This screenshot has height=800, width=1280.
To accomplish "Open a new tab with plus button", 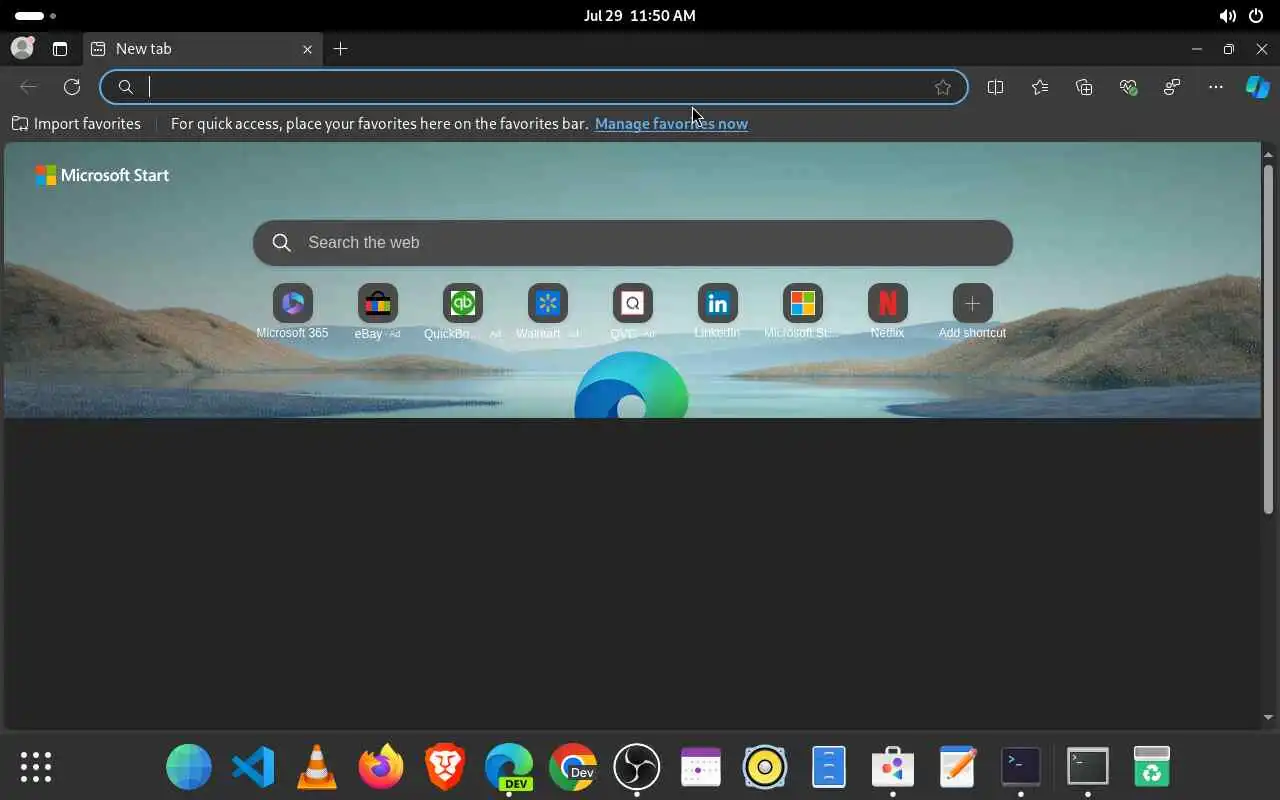I will click(x=341, y=49).
